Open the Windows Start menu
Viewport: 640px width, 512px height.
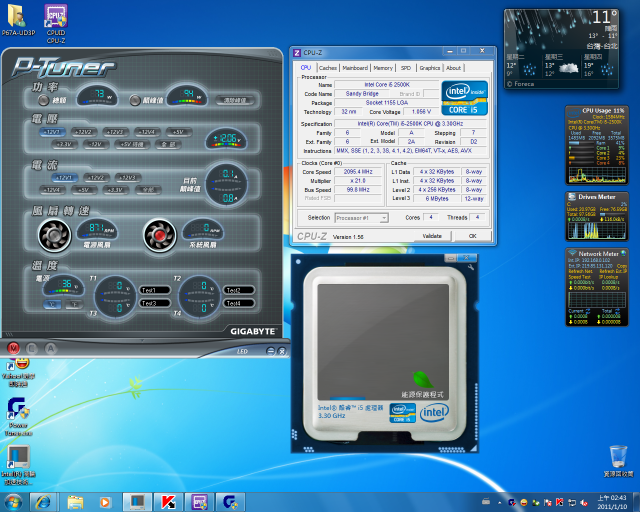tap(13, 502)
